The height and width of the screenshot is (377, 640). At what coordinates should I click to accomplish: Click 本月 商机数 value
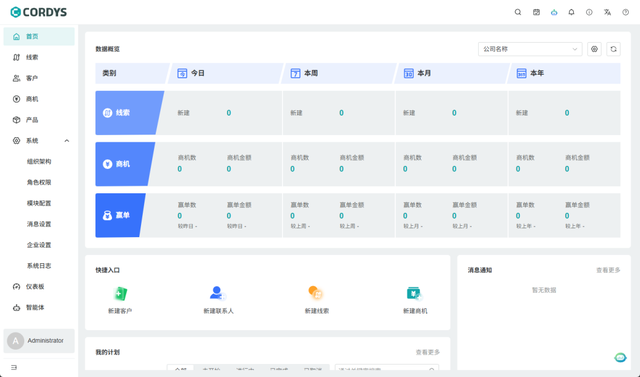pyautogui.click(x=405, y=169)
